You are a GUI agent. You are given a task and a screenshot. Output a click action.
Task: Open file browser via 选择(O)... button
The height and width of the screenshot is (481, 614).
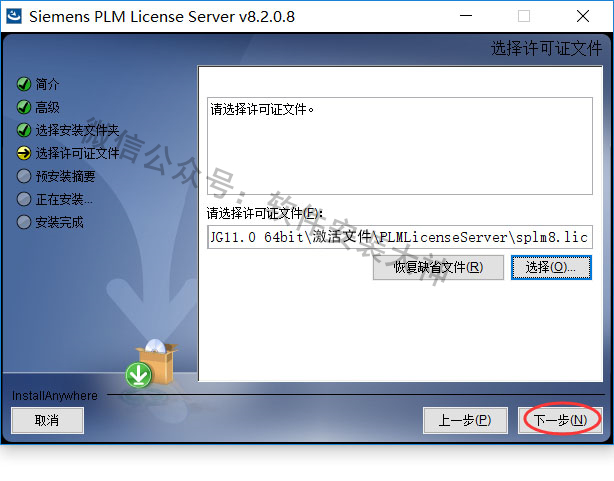(x=551, y=268)
